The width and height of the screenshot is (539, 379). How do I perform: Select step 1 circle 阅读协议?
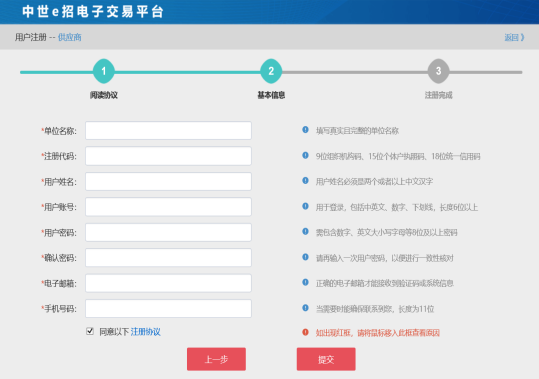pos(103,71)
